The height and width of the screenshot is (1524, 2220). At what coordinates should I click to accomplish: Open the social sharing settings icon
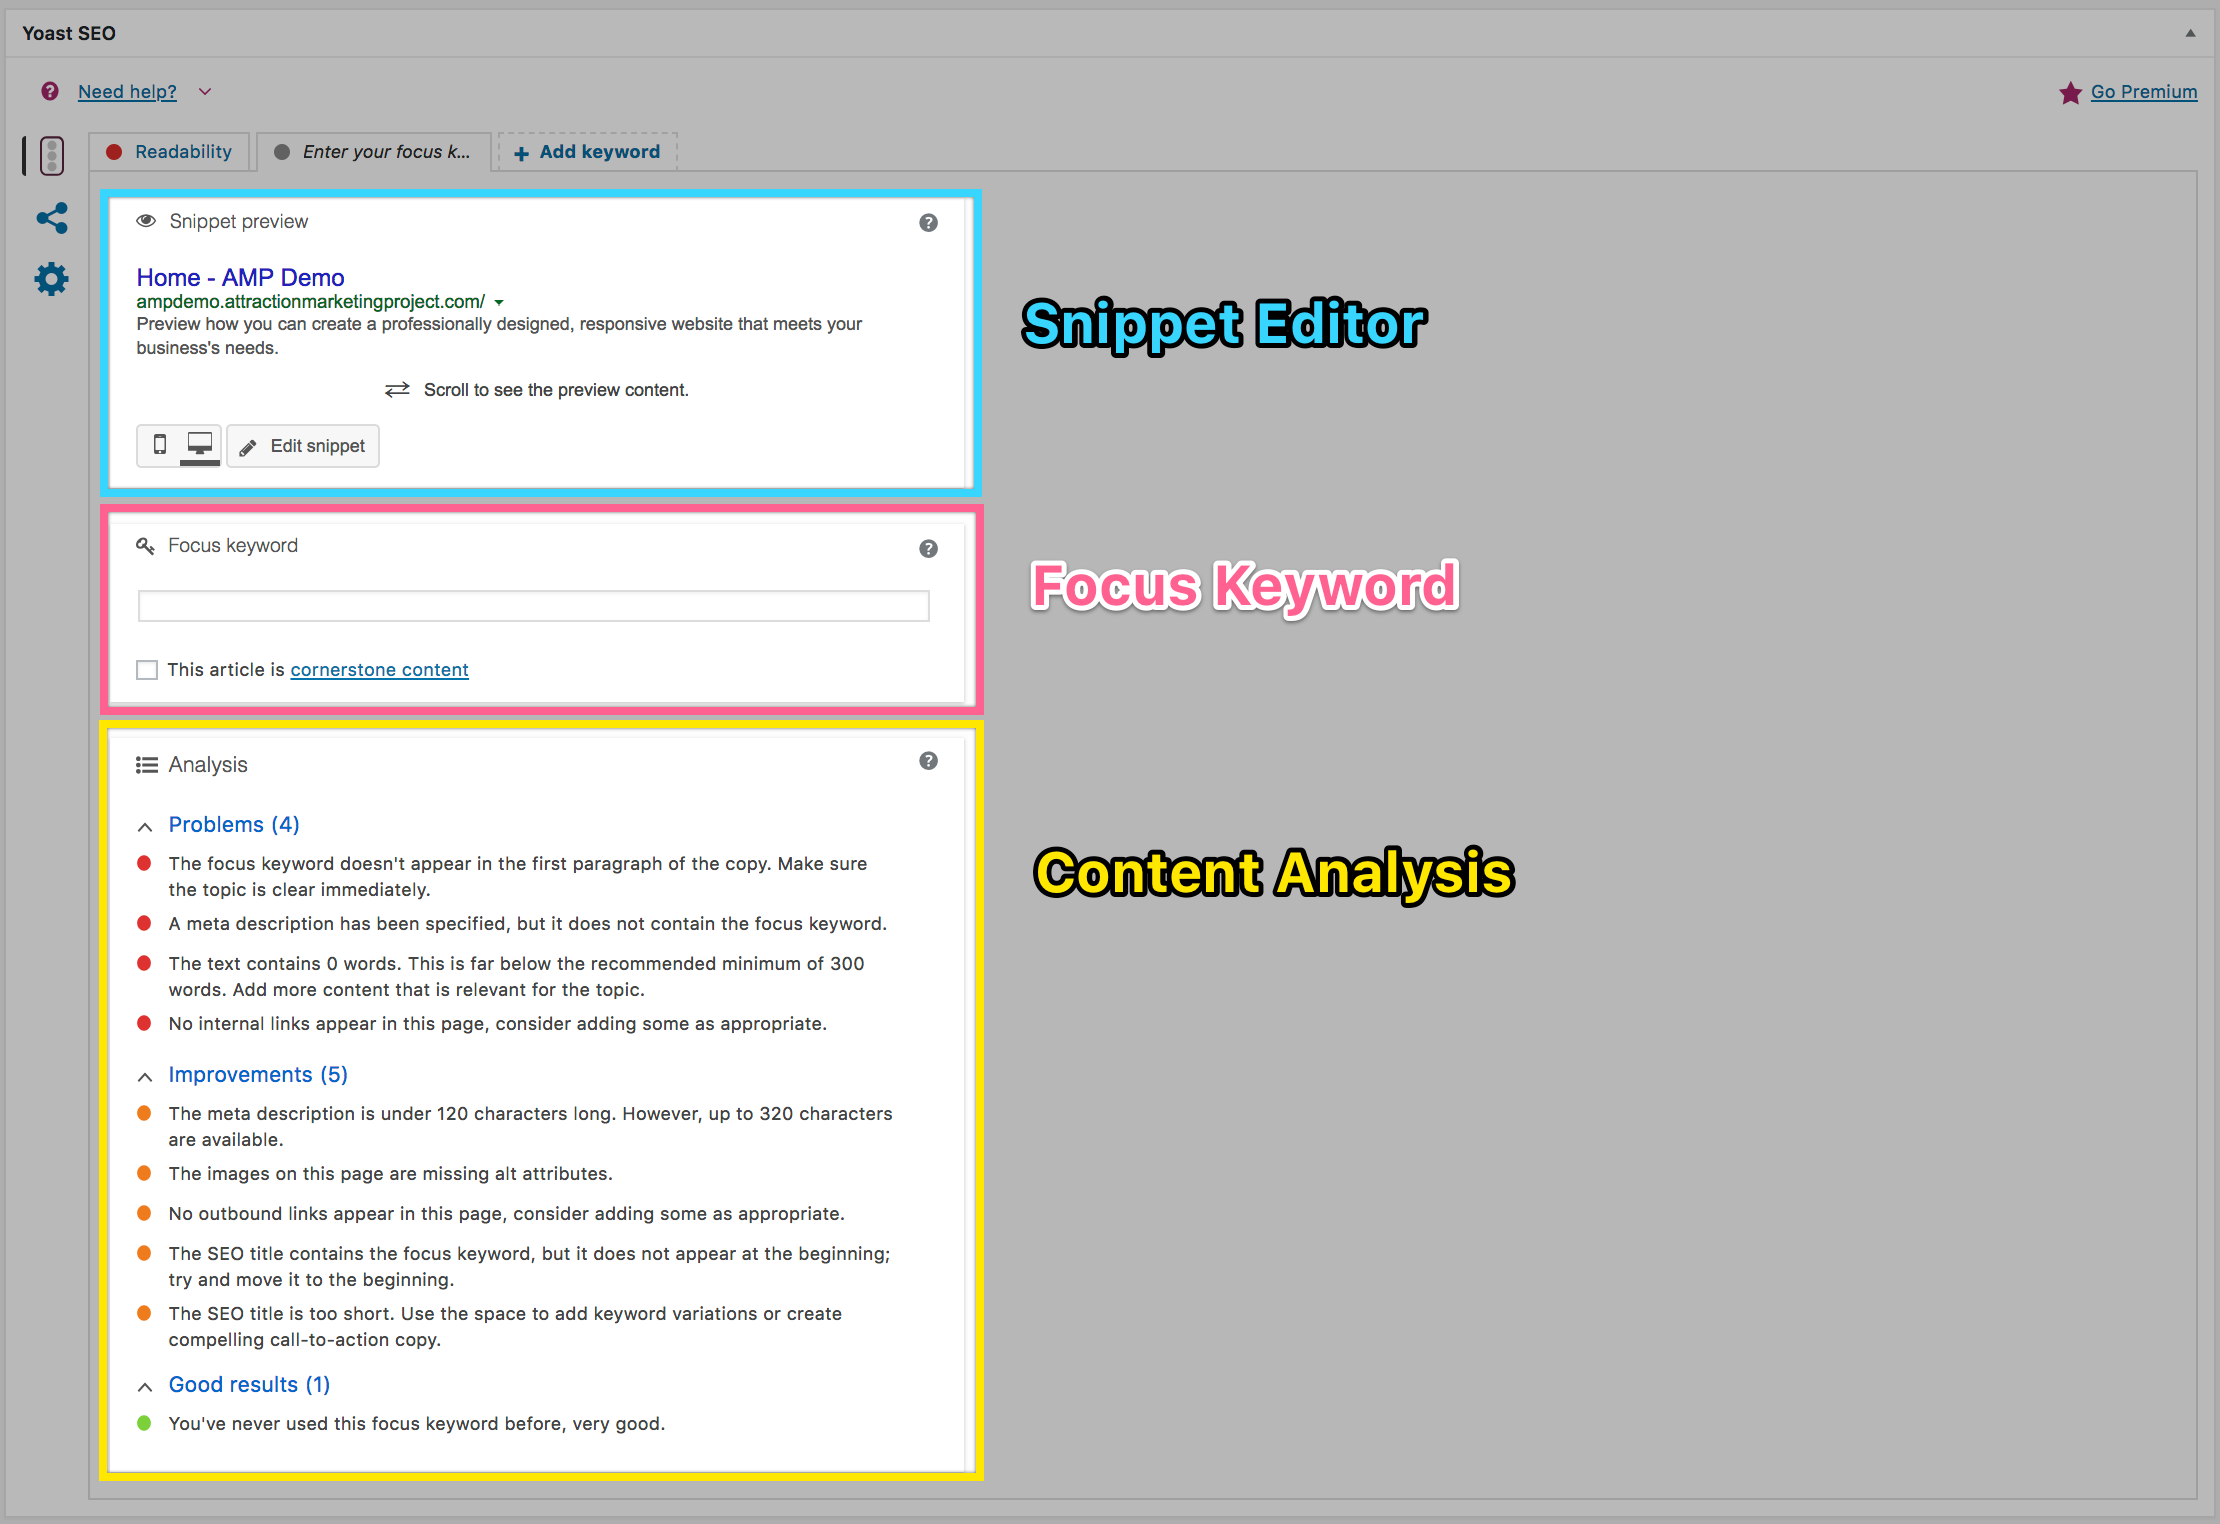52,218
